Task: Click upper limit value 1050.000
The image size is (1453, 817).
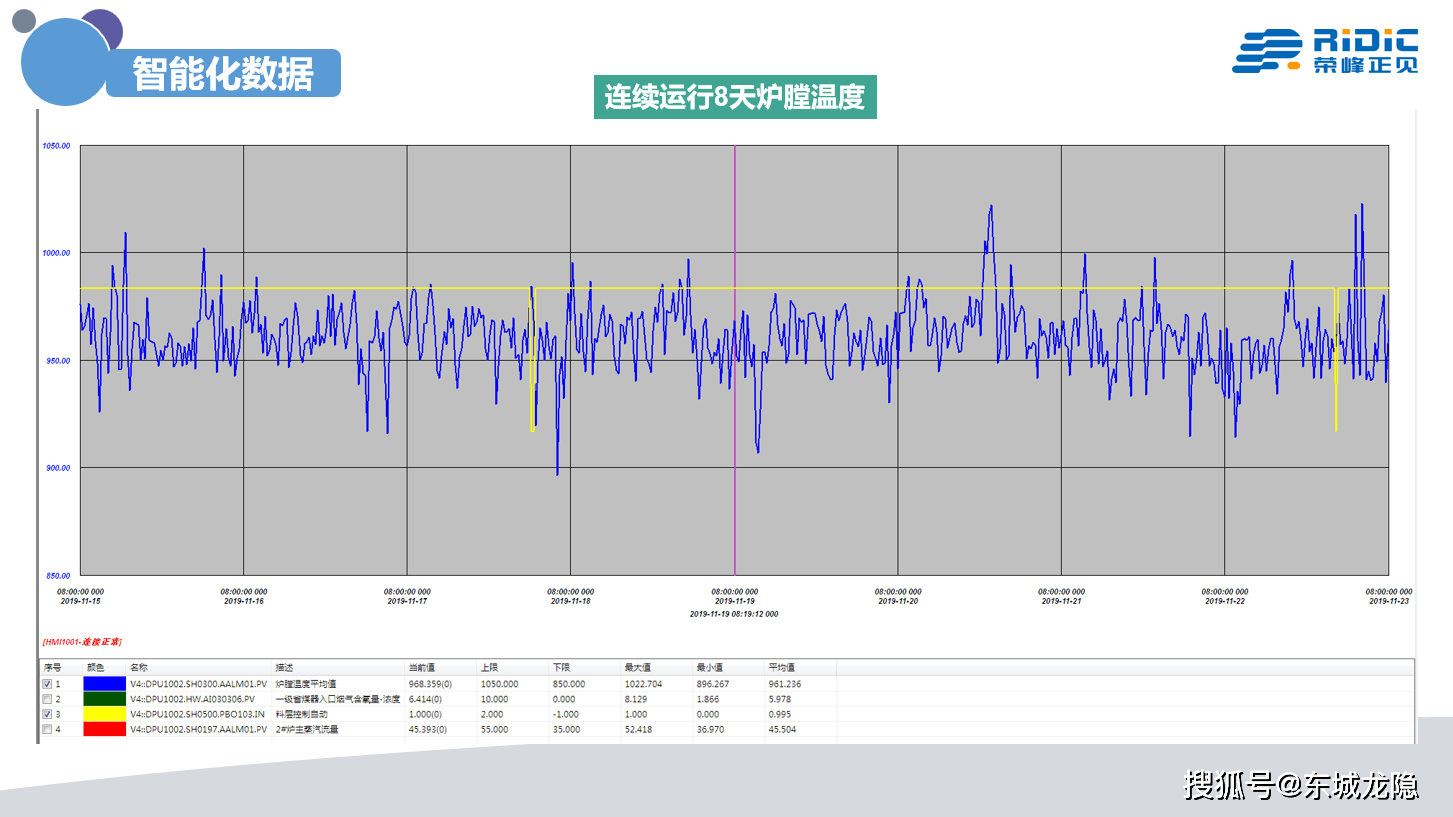Action: click(499, 684)
